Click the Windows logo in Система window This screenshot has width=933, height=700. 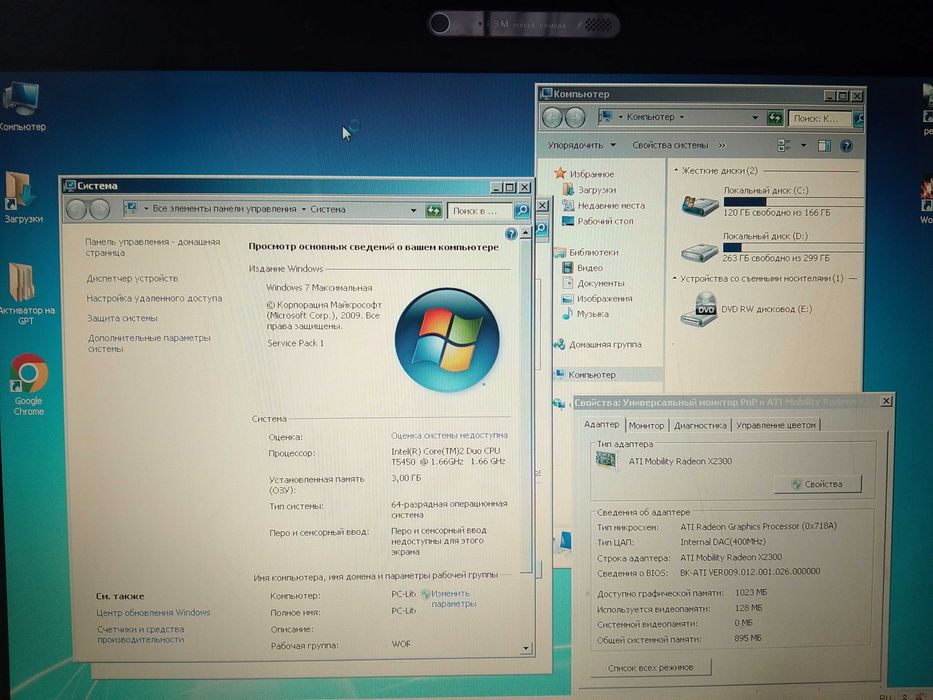tap(447, 340)
